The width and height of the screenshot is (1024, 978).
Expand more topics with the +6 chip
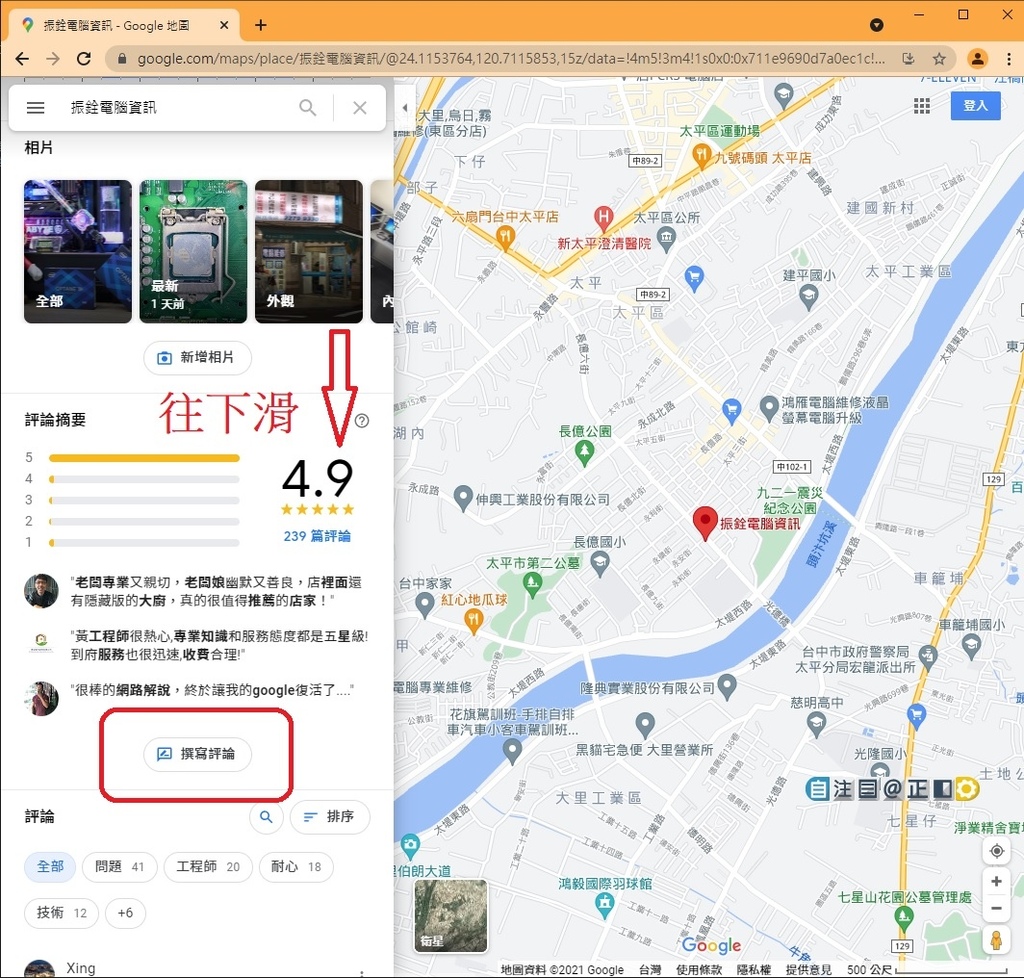pos(125,913)
